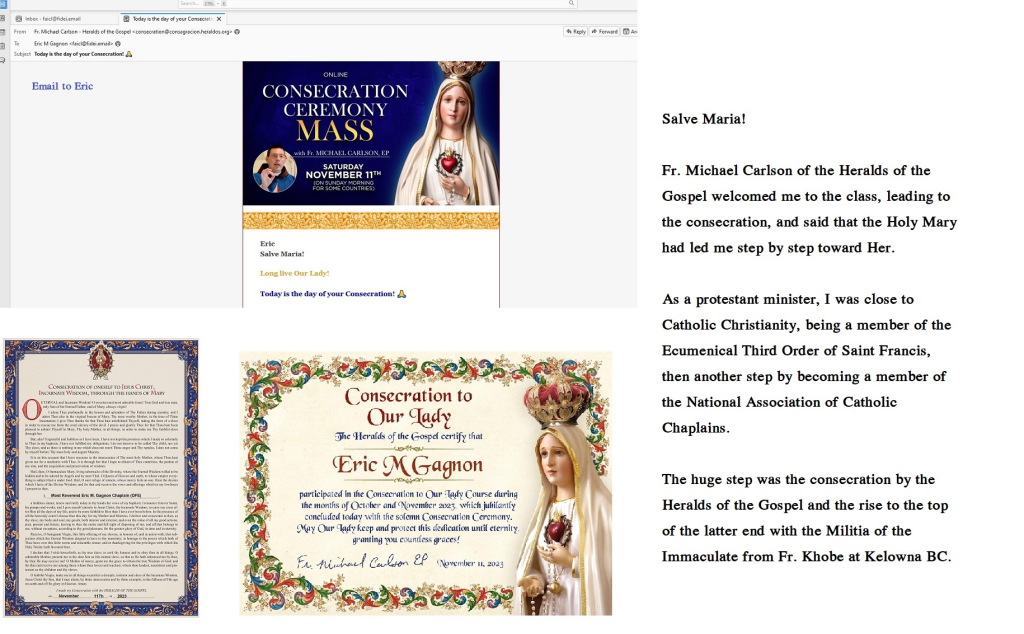
Task: Focus the search field at the top
Action: 377,4
